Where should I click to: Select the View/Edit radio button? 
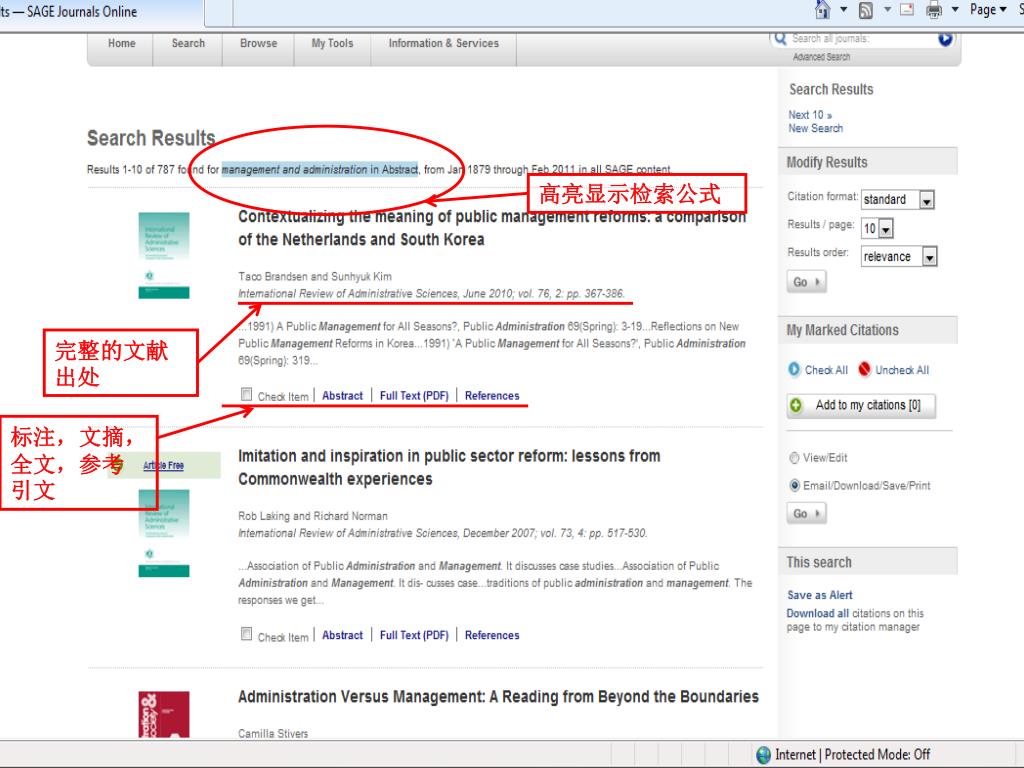tap(794, 458)
